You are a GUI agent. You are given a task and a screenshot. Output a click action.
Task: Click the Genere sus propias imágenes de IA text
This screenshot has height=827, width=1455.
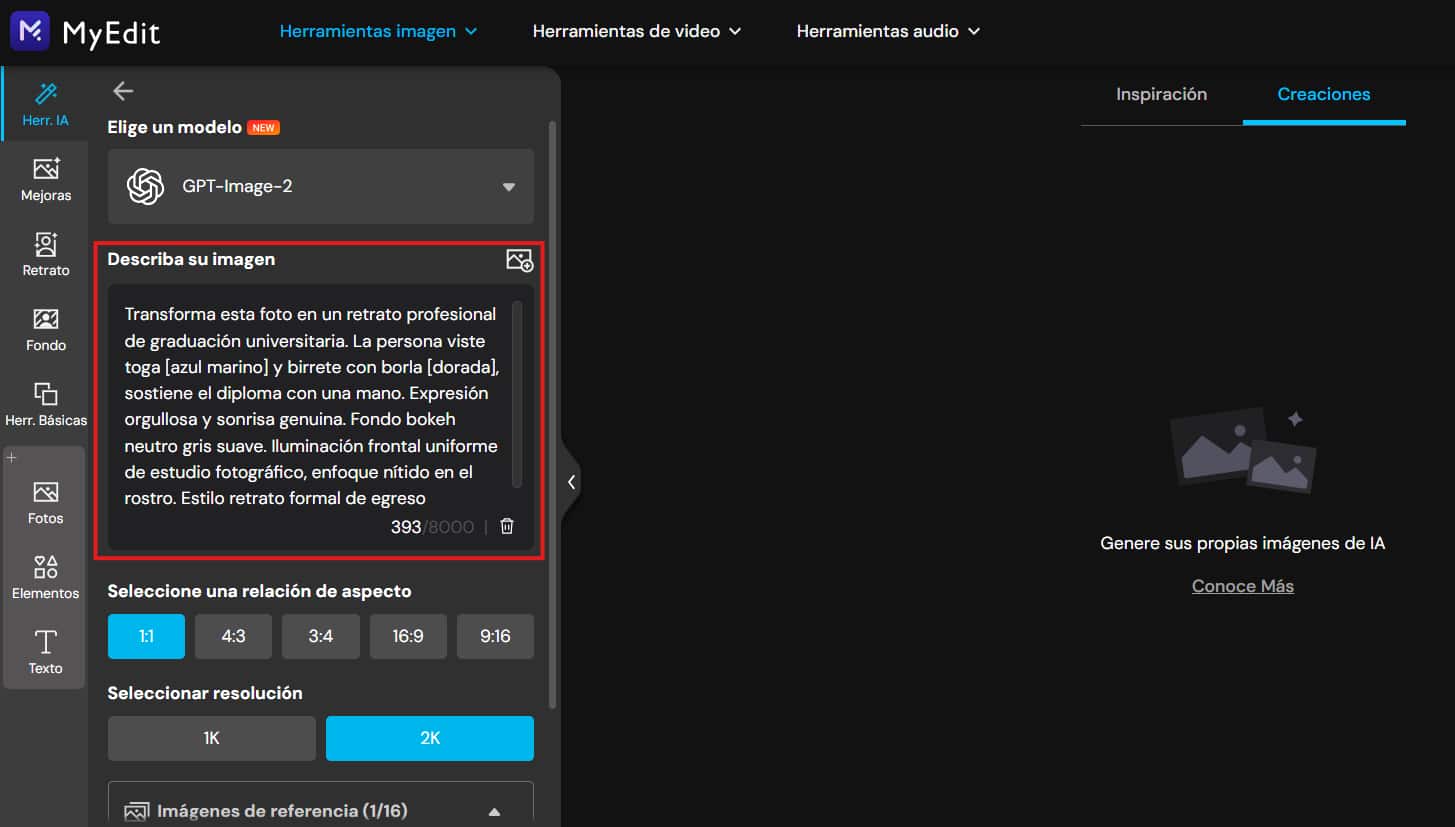[x=1243, y=544]
